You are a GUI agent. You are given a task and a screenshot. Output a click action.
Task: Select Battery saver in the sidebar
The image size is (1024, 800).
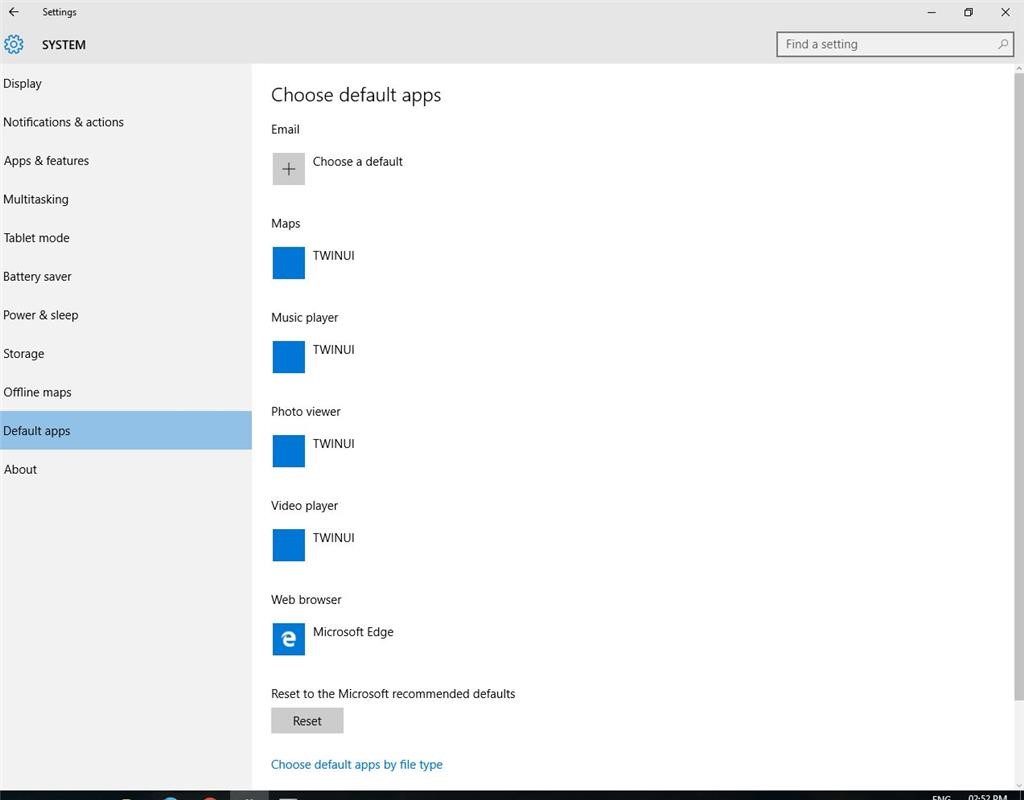[x=125, y=276]
